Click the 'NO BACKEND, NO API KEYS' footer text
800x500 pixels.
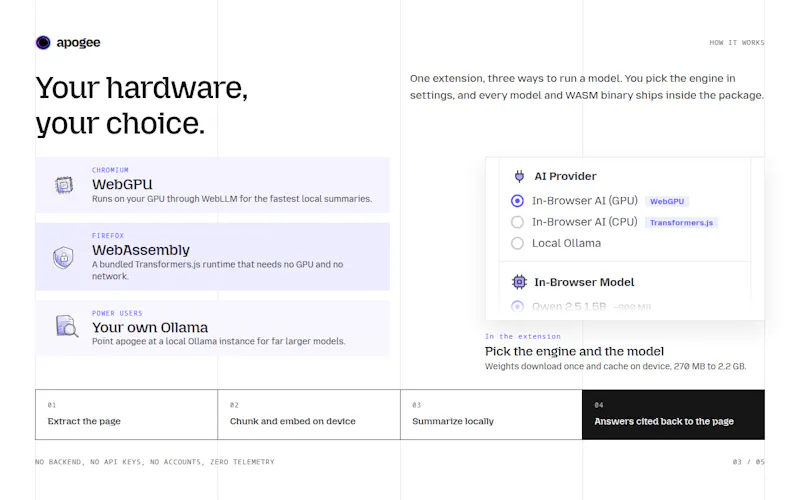tap(155, 462)
